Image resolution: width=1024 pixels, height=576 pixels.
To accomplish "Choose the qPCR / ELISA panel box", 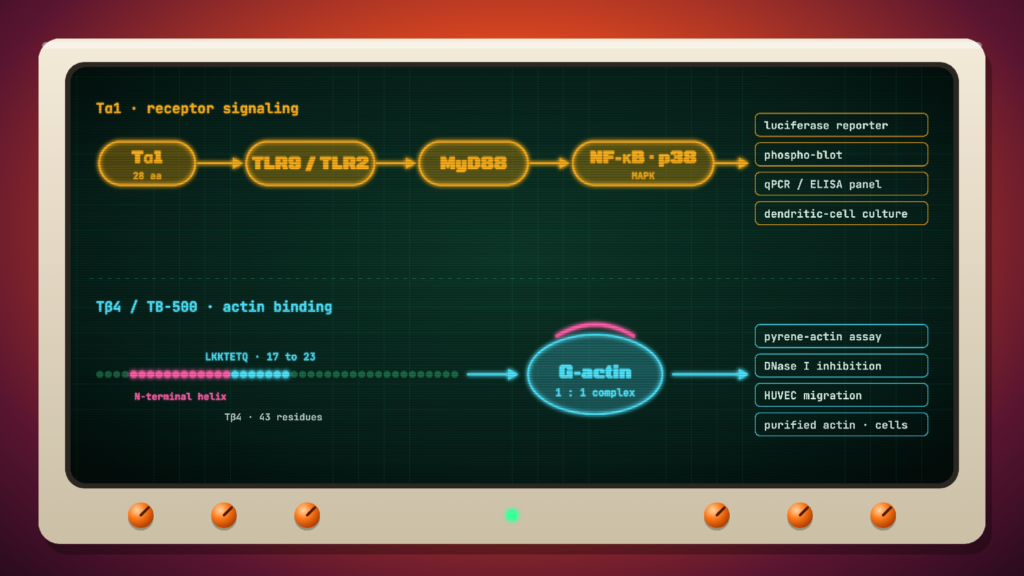I will (841, 184).
